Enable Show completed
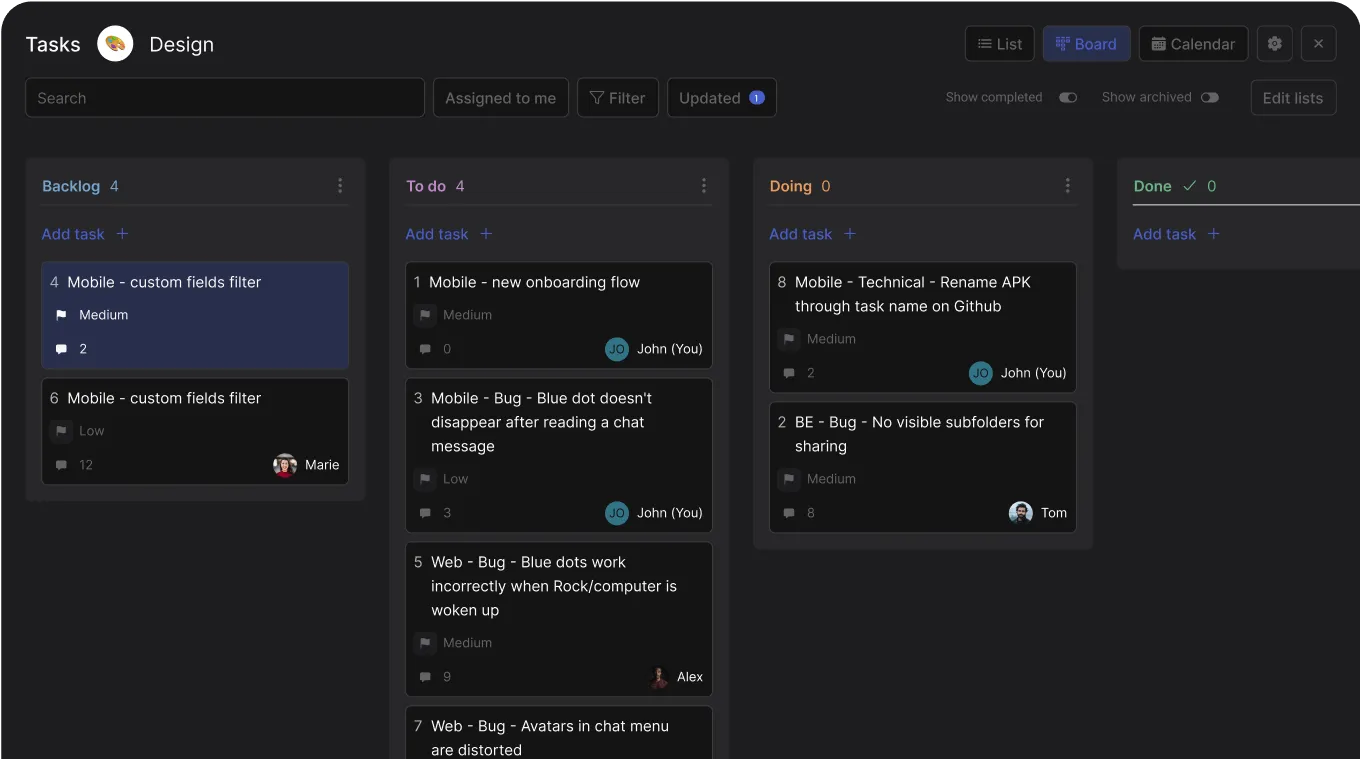 (1067, 97)
